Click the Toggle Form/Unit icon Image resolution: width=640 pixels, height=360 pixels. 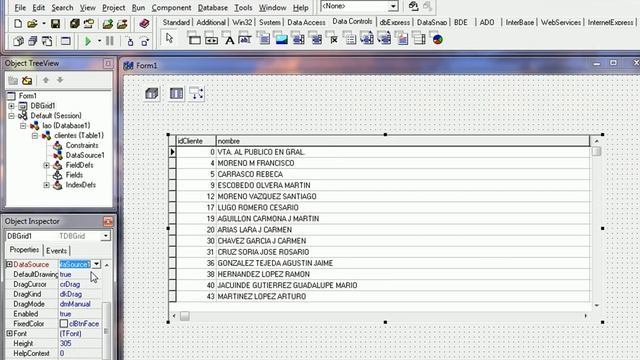[47, 41]
